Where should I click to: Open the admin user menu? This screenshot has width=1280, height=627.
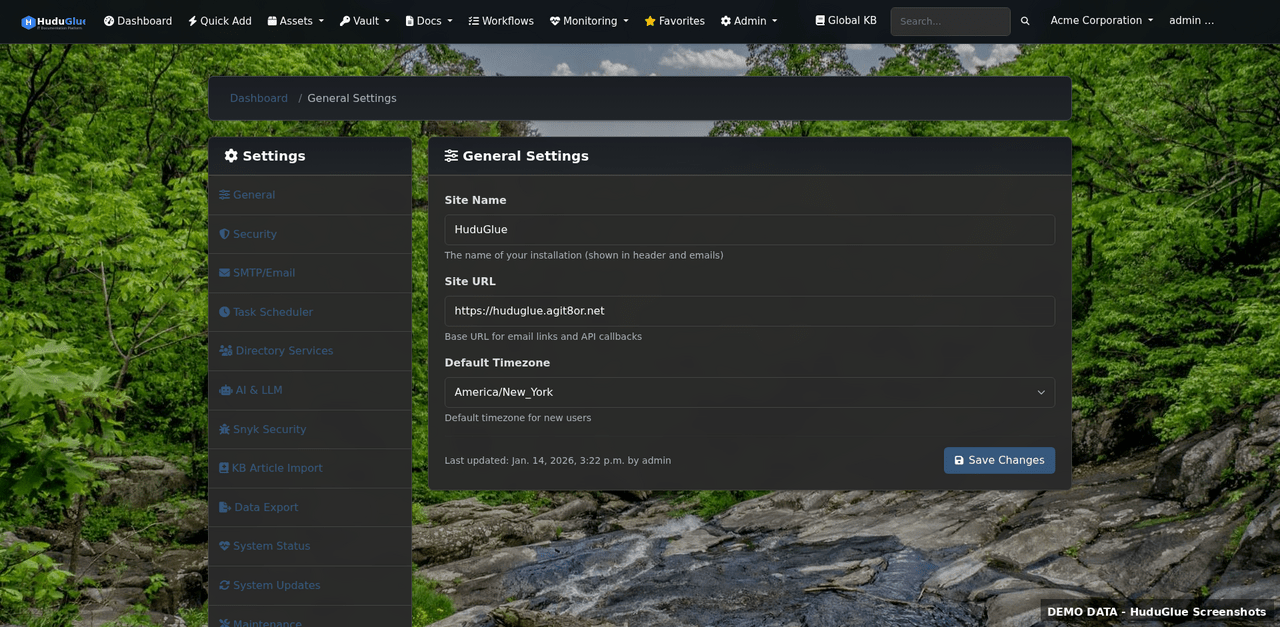coord(1192,20)
